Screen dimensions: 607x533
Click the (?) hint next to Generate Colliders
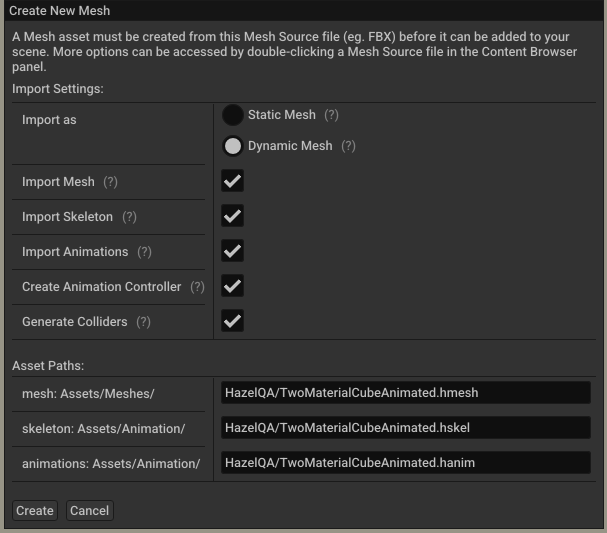click(143, 322)
